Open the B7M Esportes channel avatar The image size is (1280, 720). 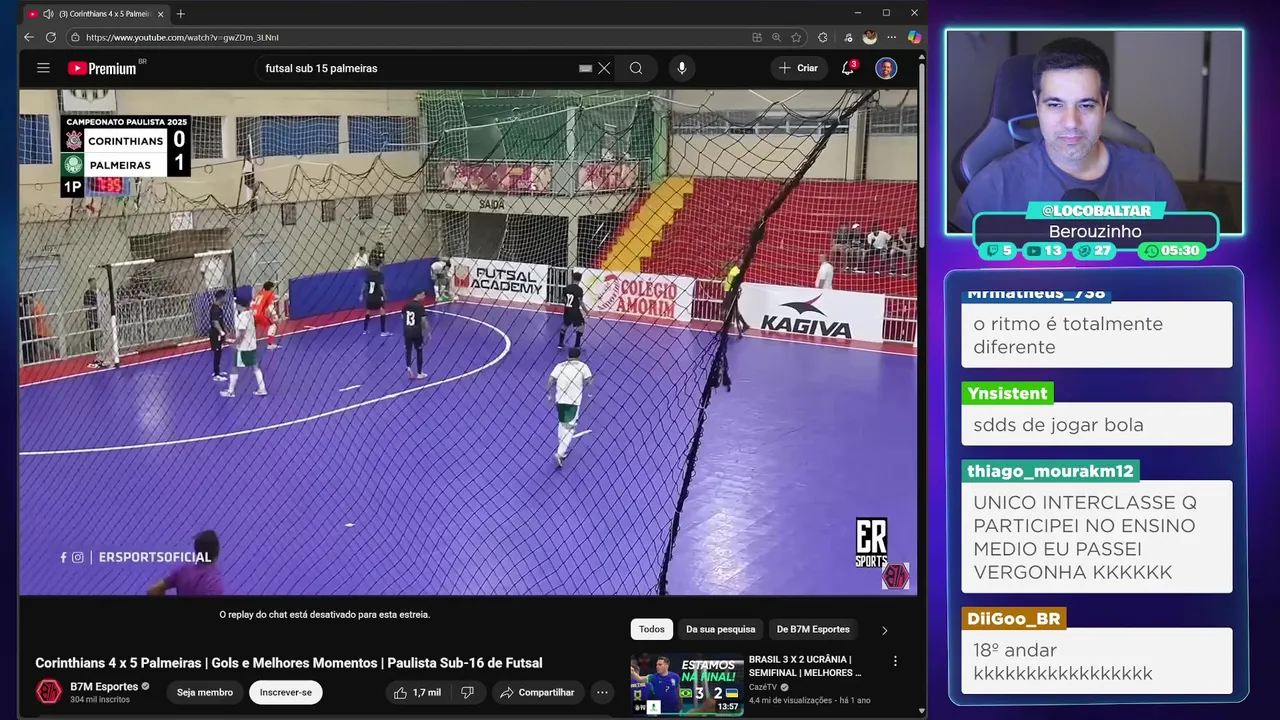pos(48,692)
